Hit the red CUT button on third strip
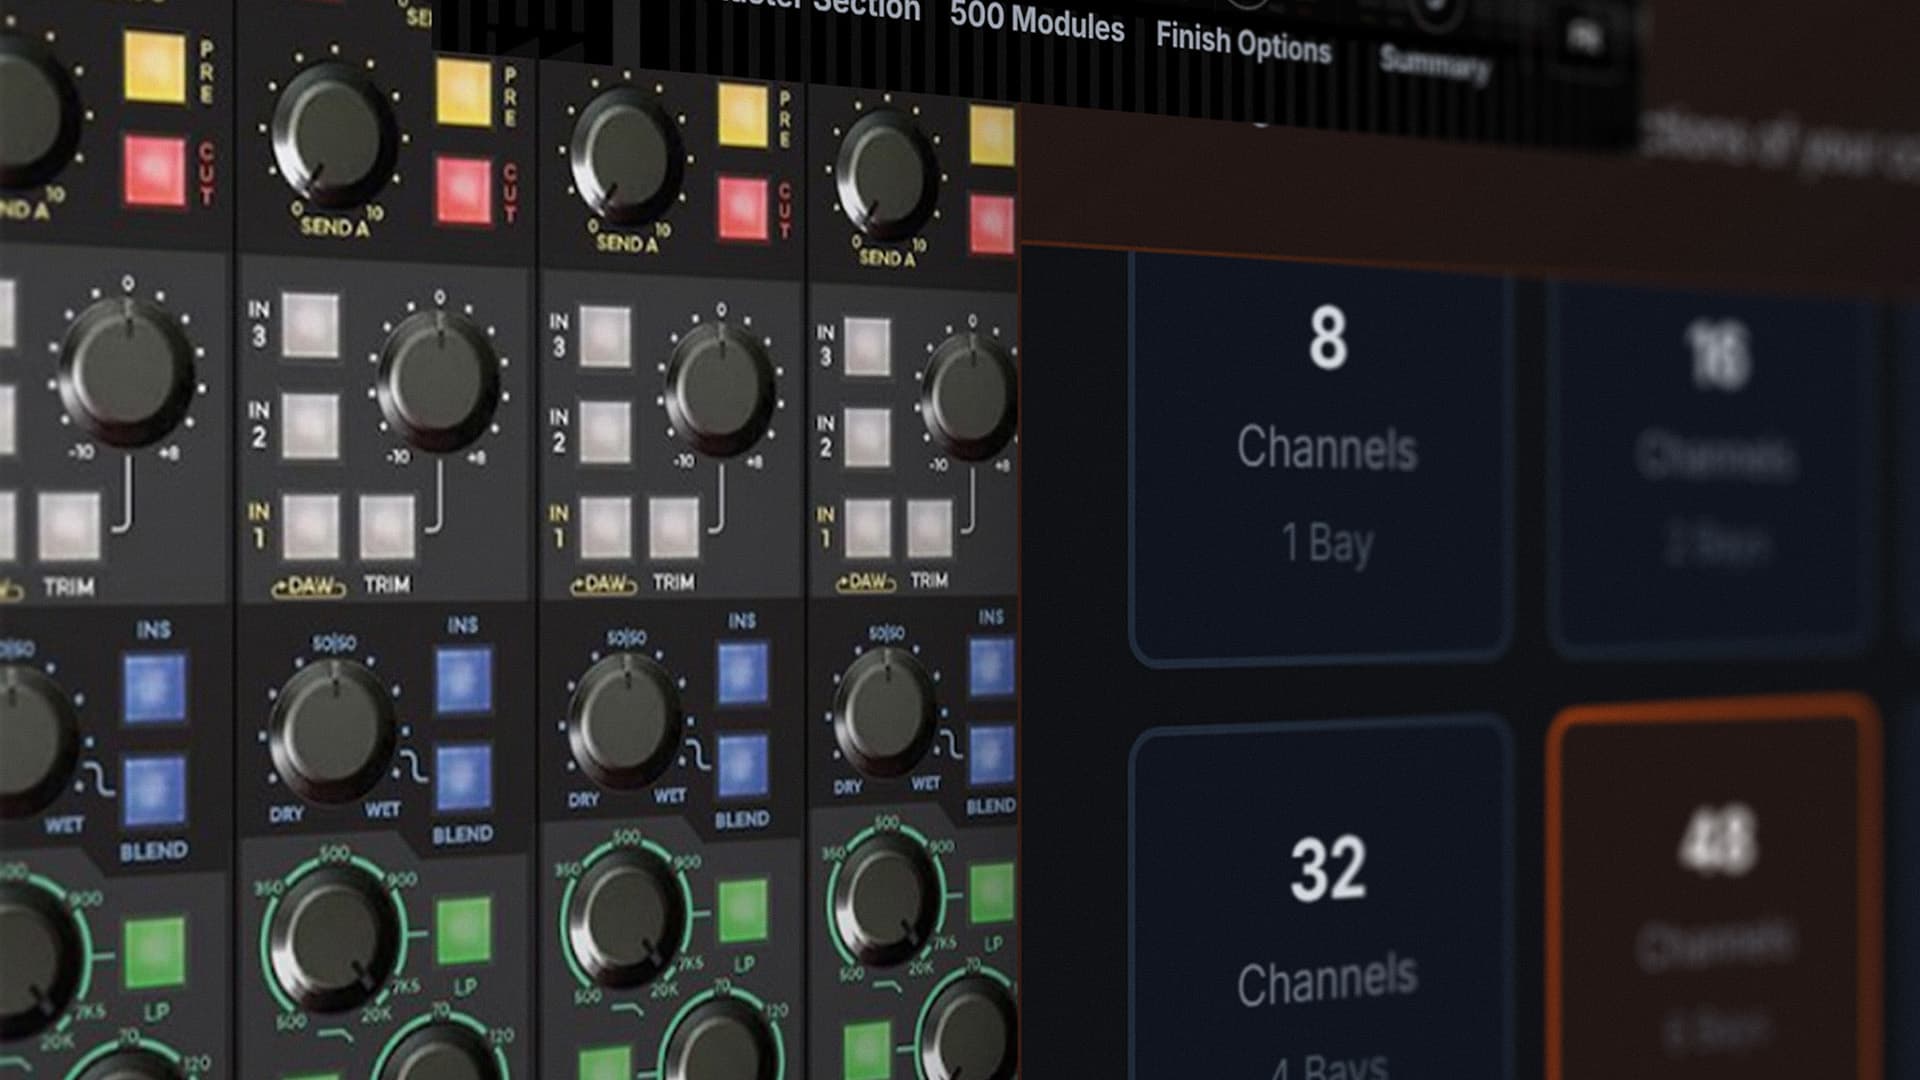The height and width of the screenshot is (1080, 1920). click(x=743, y=208)
